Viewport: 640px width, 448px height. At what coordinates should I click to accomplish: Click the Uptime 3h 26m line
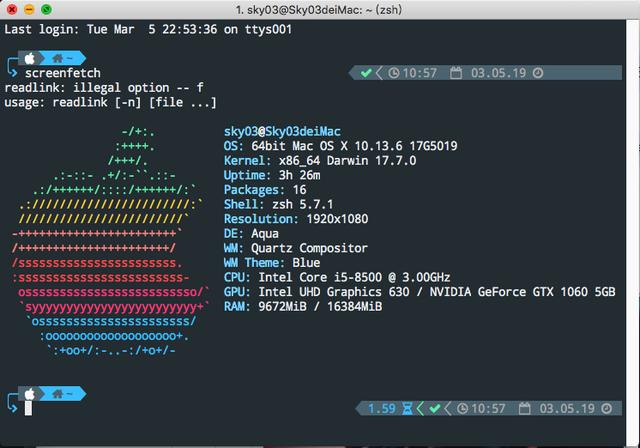272,175
